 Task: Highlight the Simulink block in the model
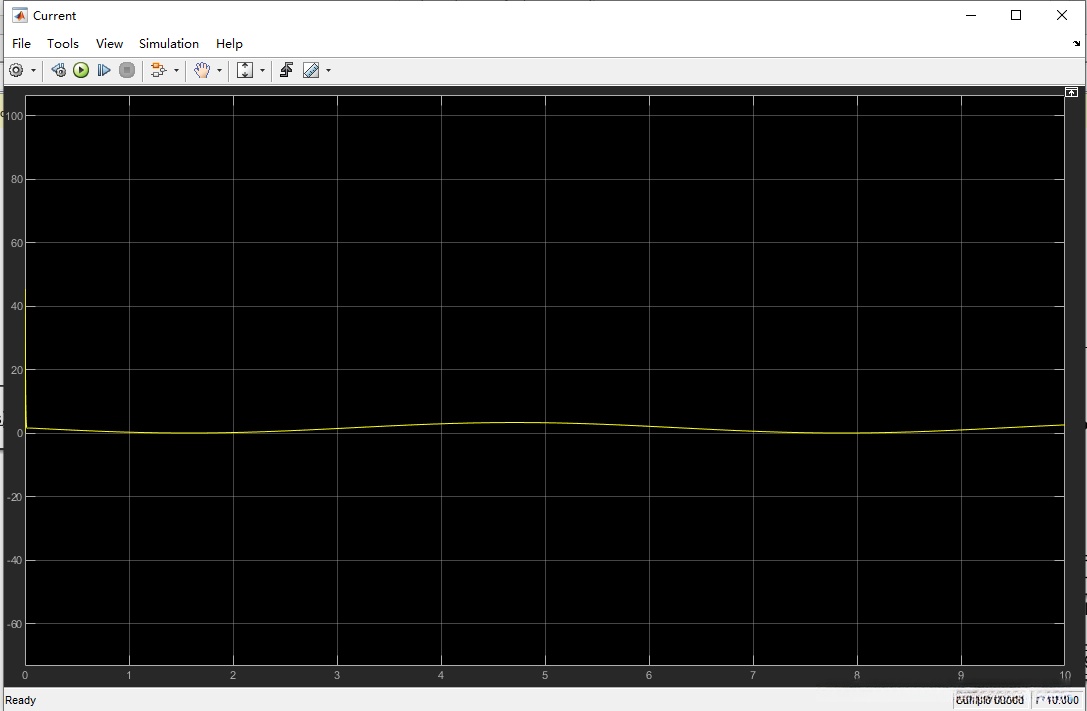(x=159, y=70)
